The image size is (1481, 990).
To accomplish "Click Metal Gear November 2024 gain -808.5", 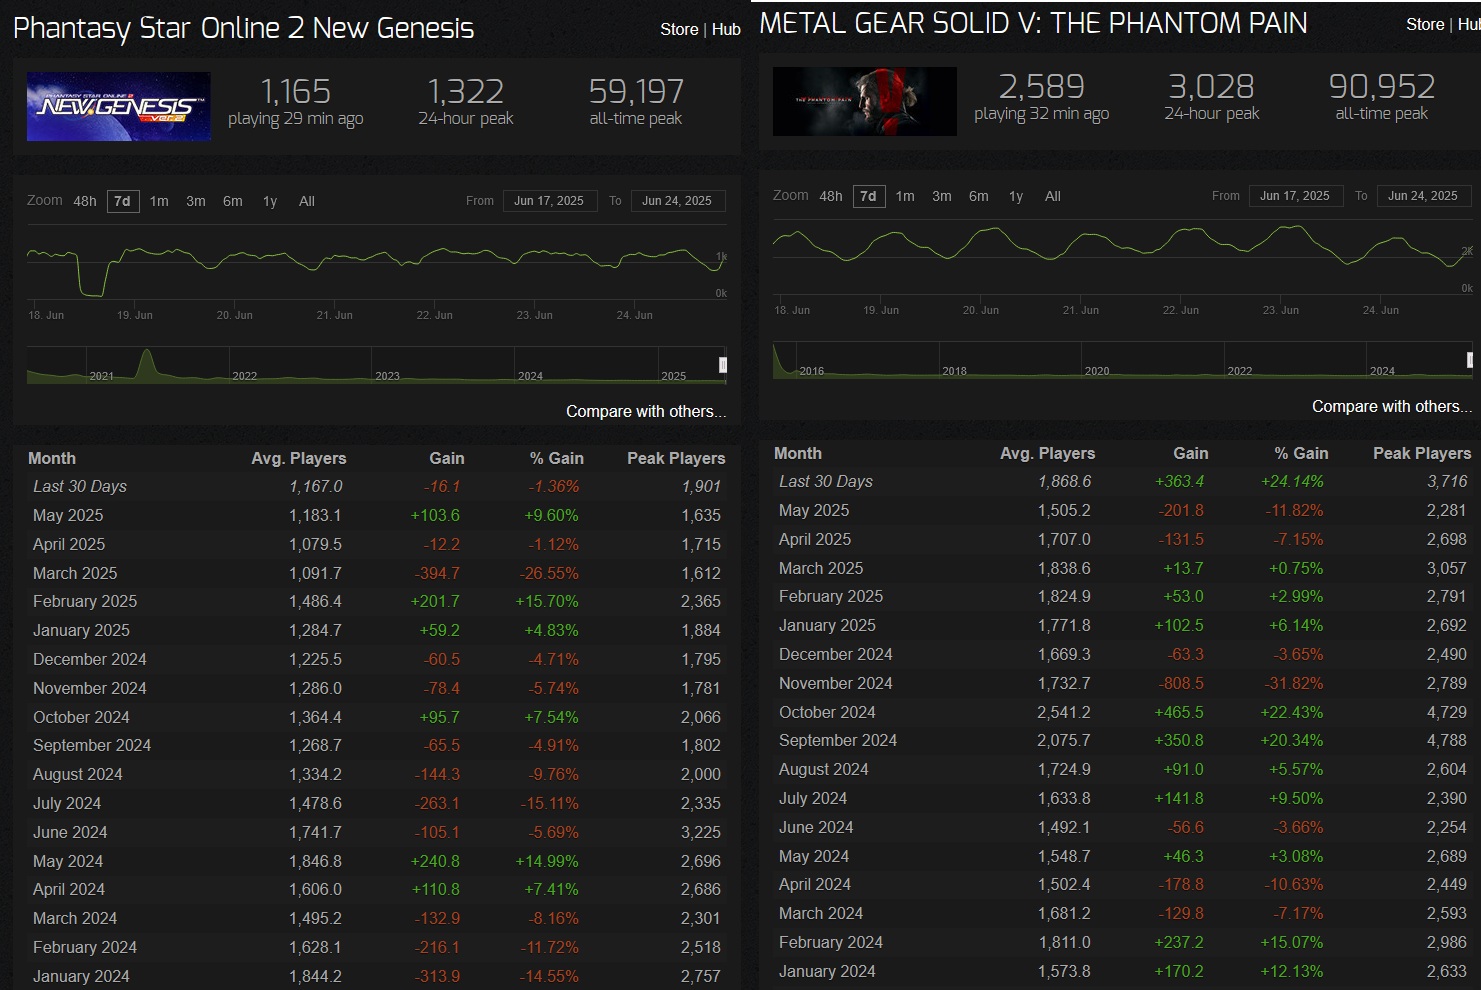I will (1182, 683).
